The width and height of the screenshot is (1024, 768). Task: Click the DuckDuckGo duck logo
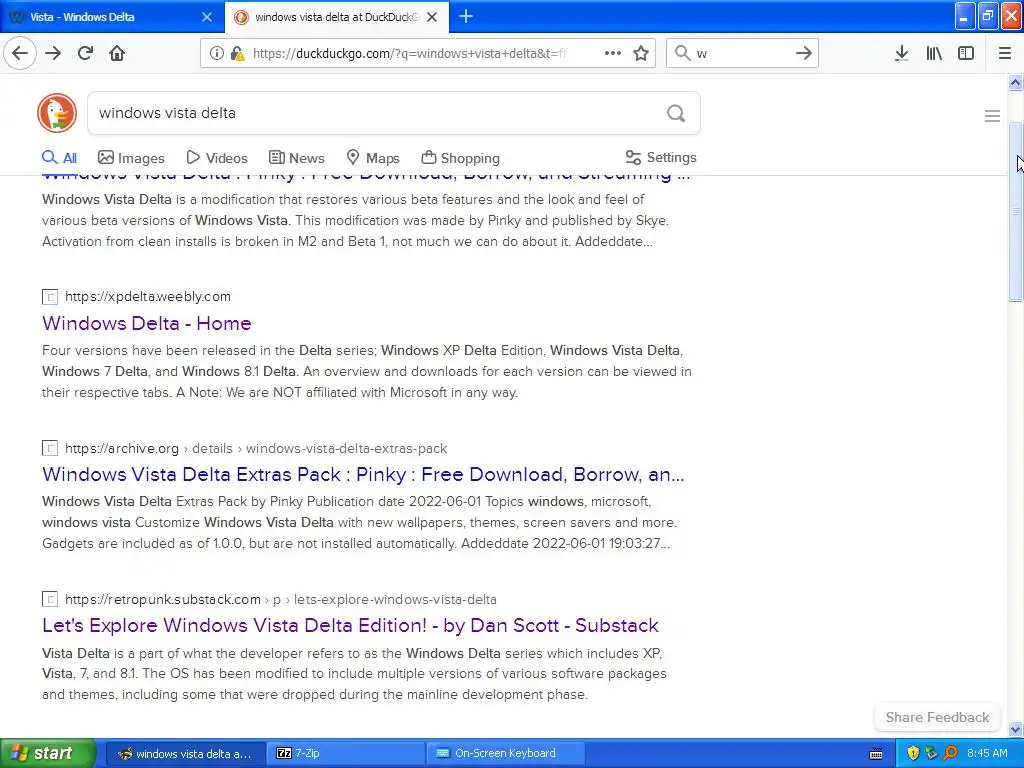point(57,113)
